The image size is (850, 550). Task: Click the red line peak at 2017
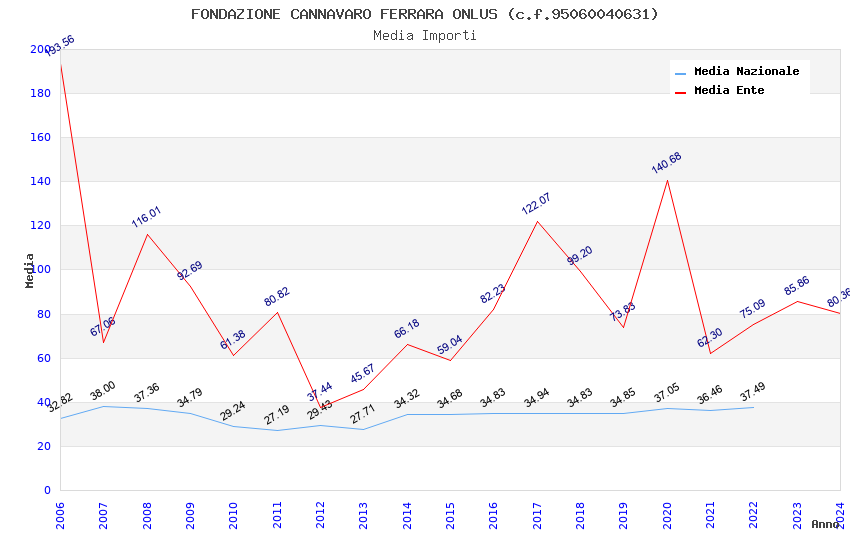point(537,221)
